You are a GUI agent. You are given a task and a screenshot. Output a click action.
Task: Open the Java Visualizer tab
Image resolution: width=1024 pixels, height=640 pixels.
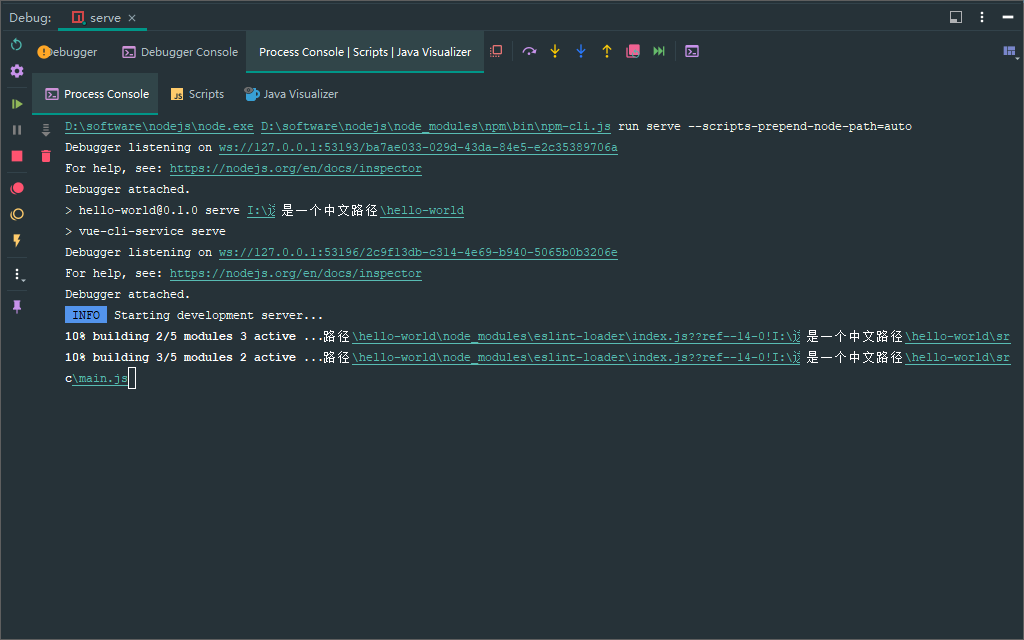291,93
